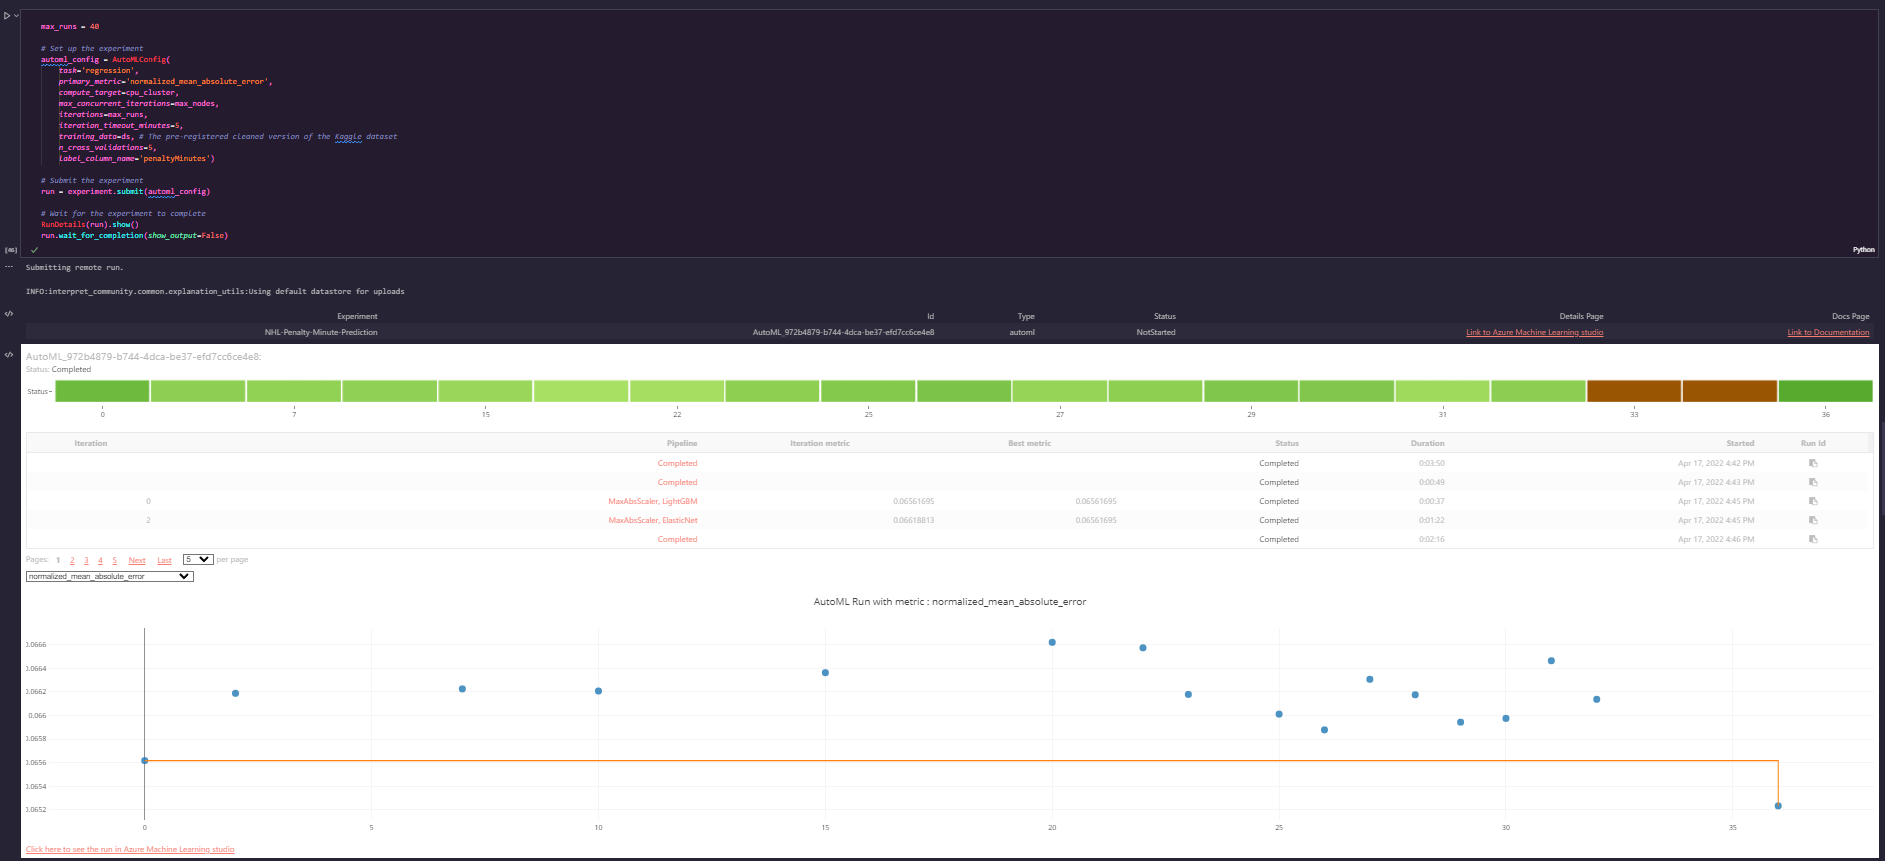The image size is (1885, 861).
Task: Select lowest chart point at iteration 36
Action: tap(1778, 806)
